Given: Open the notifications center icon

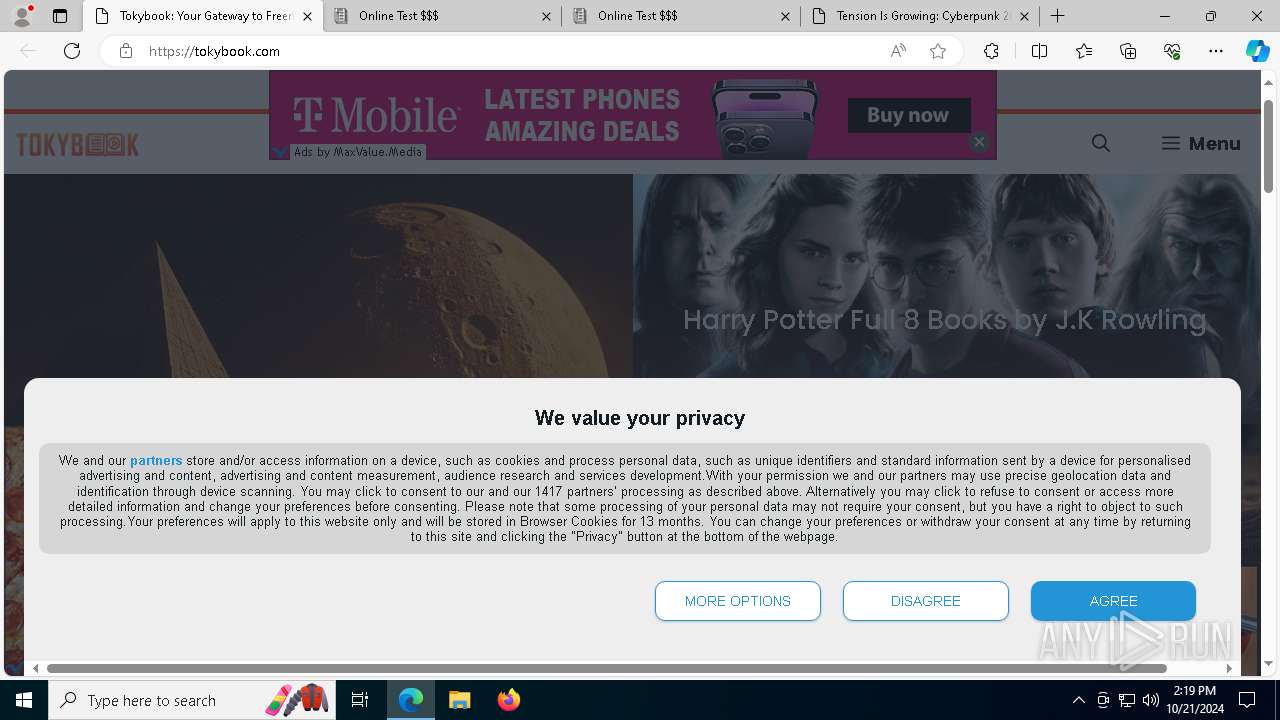Looking at the screenshot, I should (x=1247, y=700).
